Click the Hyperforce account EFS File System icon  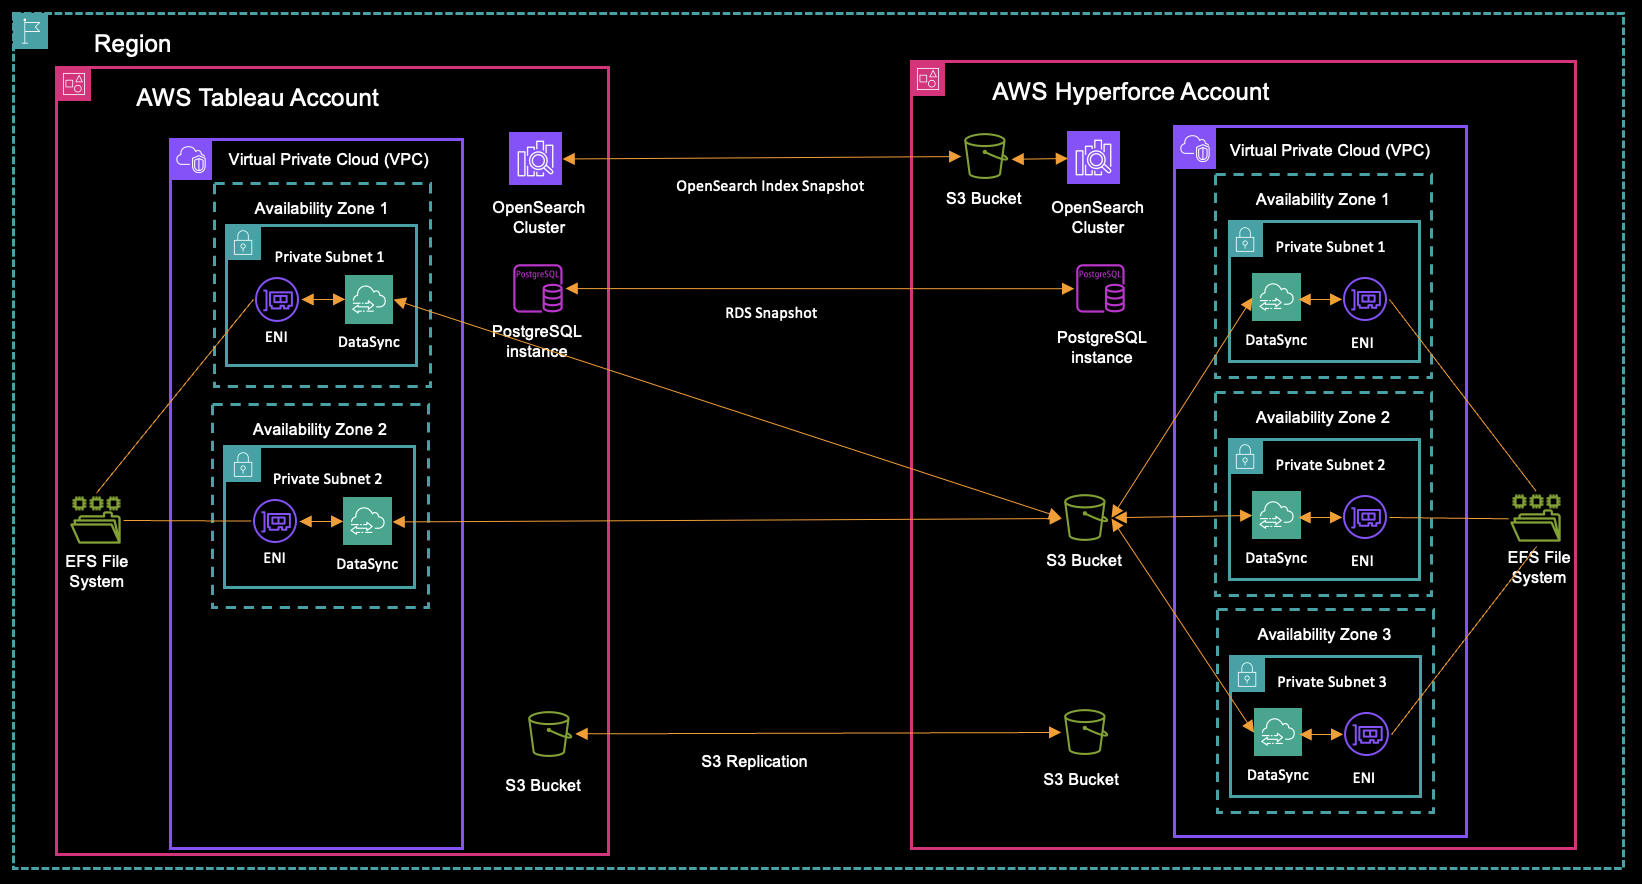(1536, 517)
